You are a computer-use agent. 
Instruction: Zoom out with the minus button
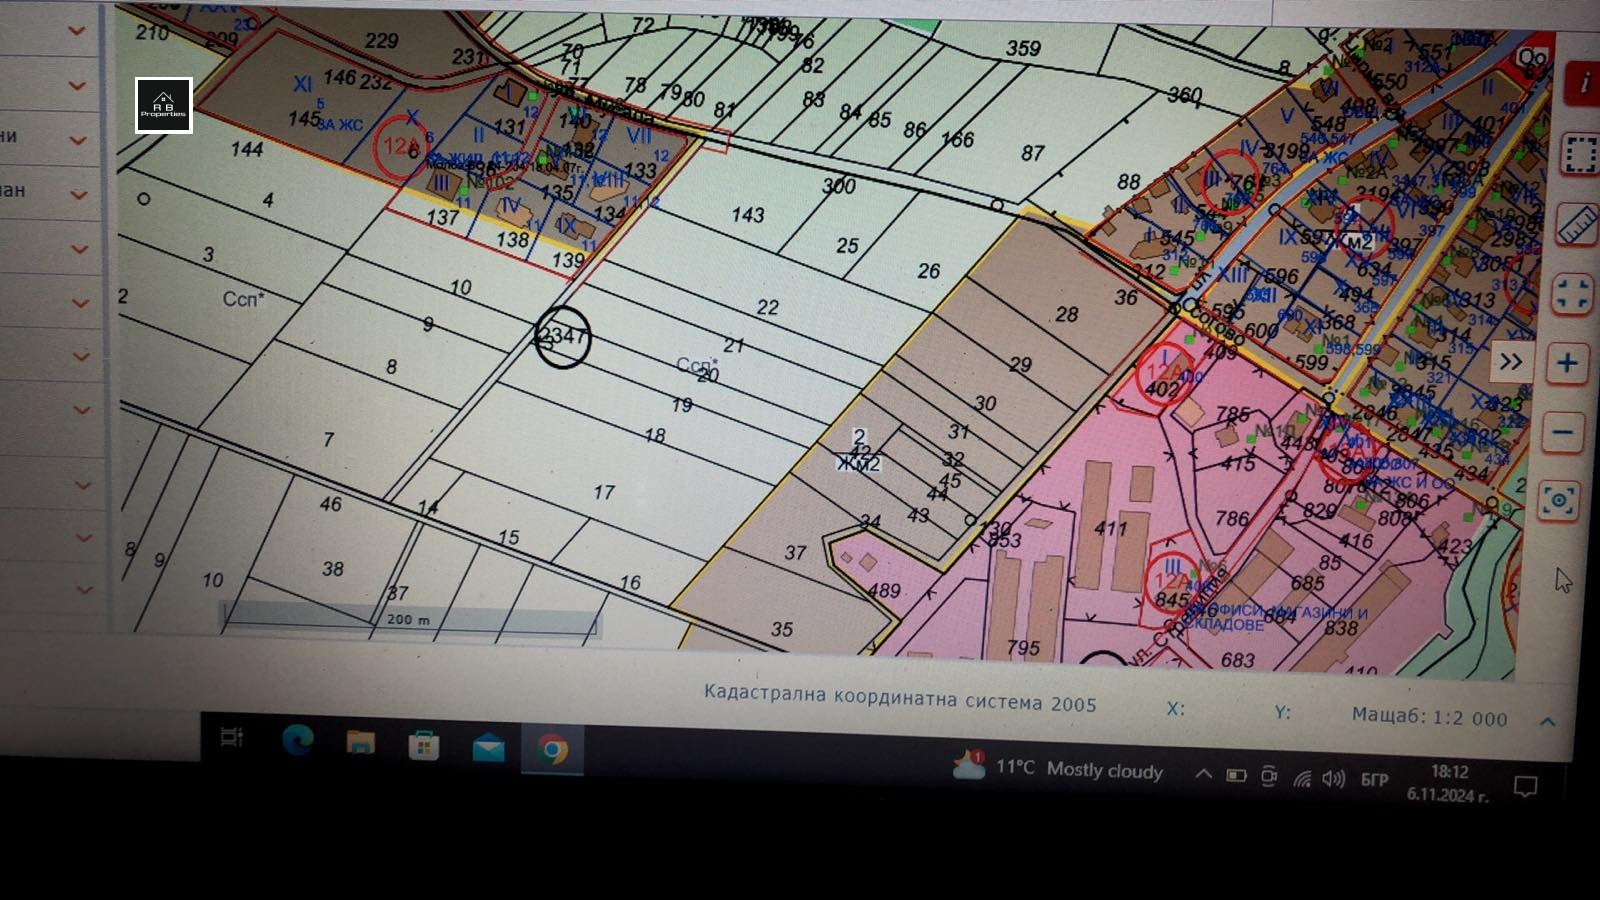pyautogui.click(x=1563, y=433)
